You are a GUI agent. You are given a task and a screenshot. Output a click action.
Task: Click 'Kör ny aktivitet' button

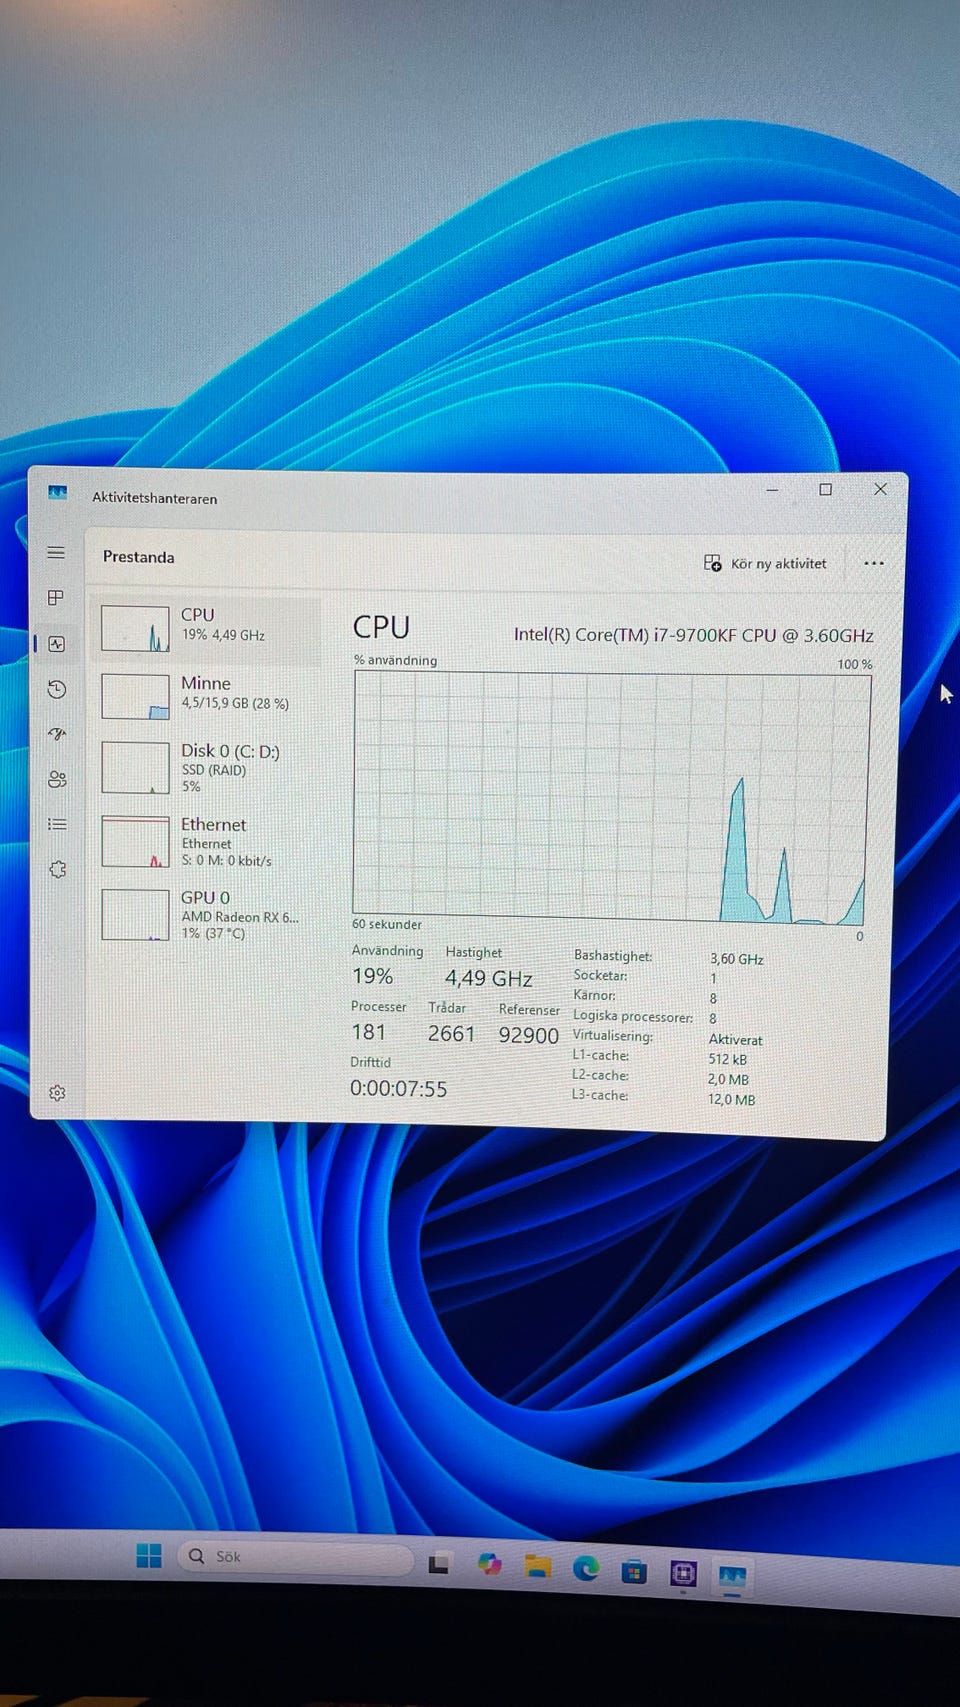tap(765, 563)
